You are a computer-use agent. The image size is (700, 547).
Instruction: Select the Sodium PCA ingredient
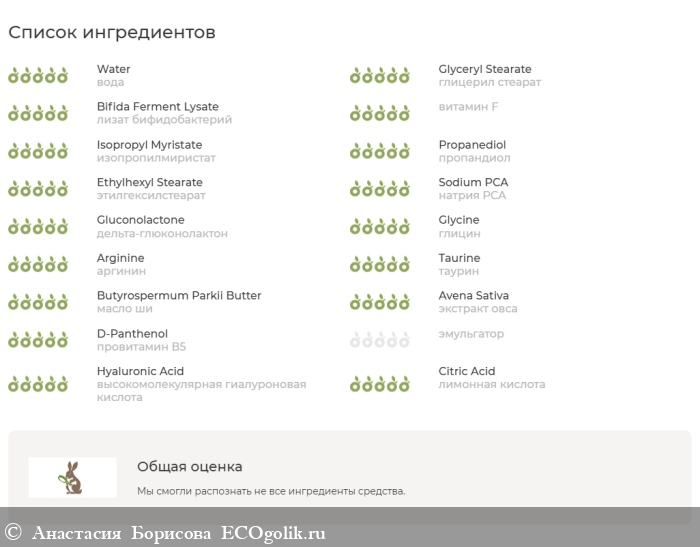[x=473, y=183]
